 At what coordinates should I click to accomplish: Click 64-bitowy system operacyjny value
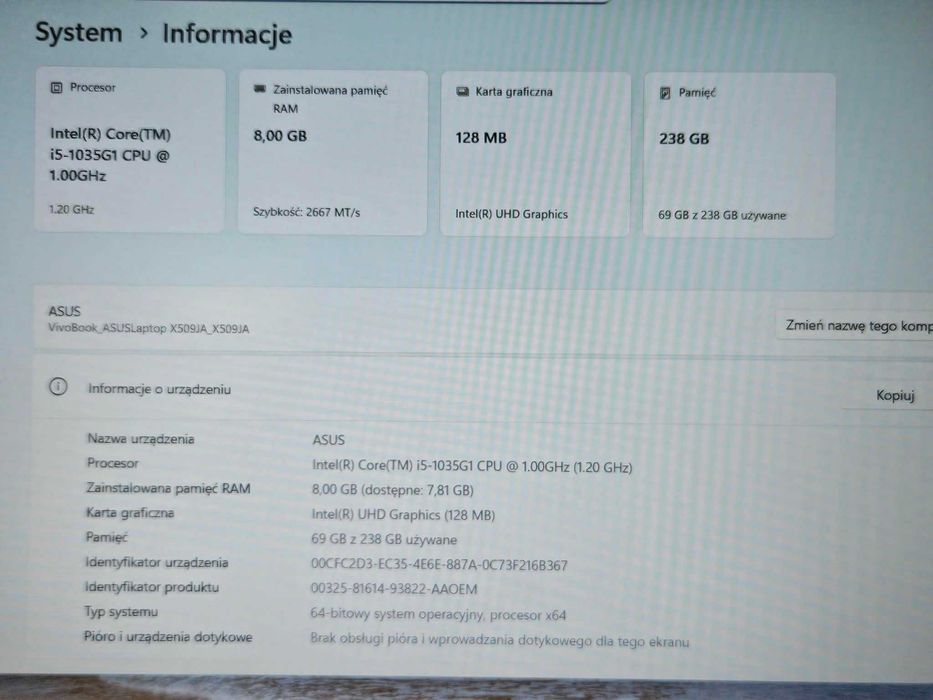point(438,614)
